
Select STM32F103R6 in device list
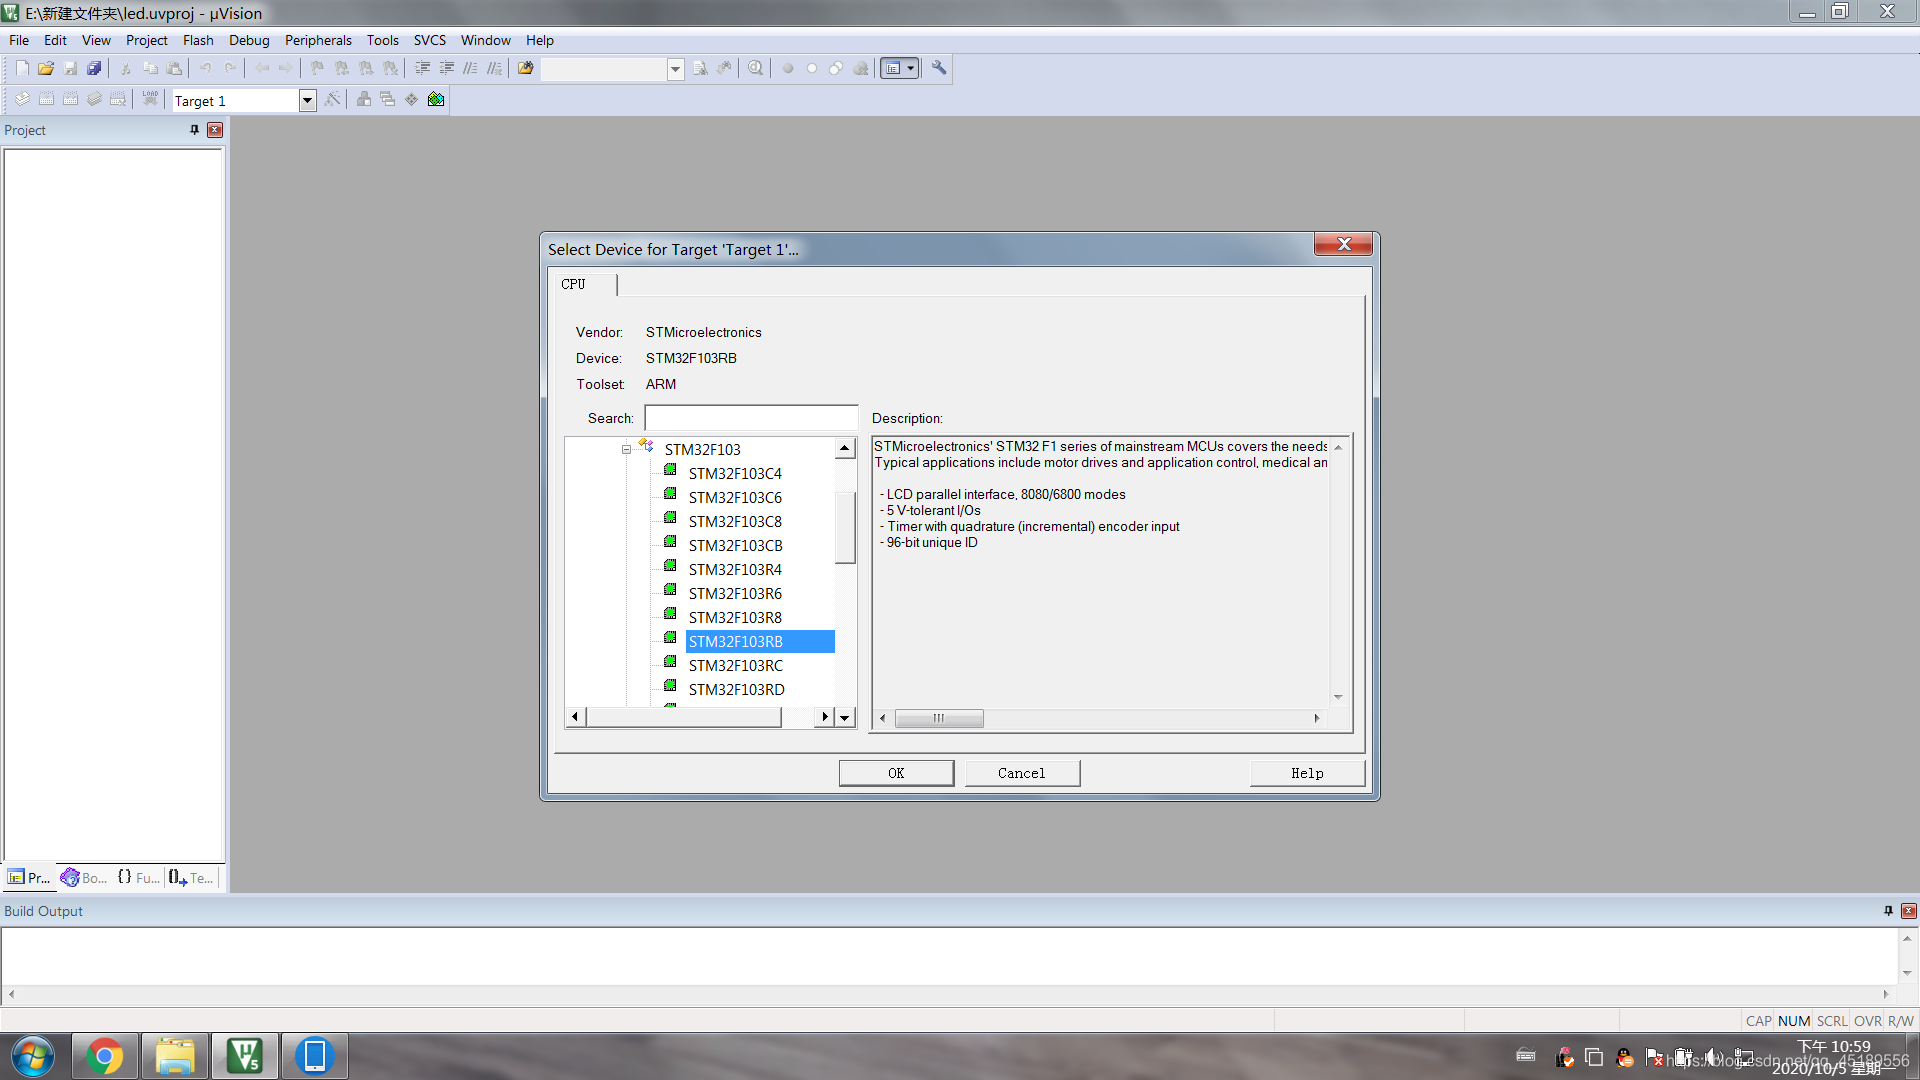tap(735, 594)
